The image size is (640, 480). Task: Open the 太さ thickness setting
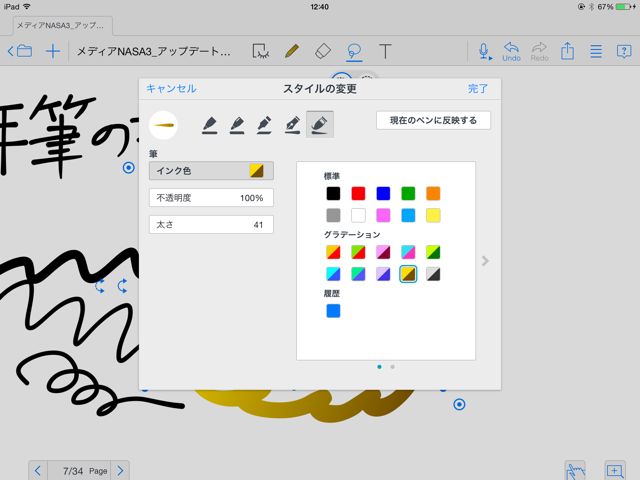pos(211,224)
